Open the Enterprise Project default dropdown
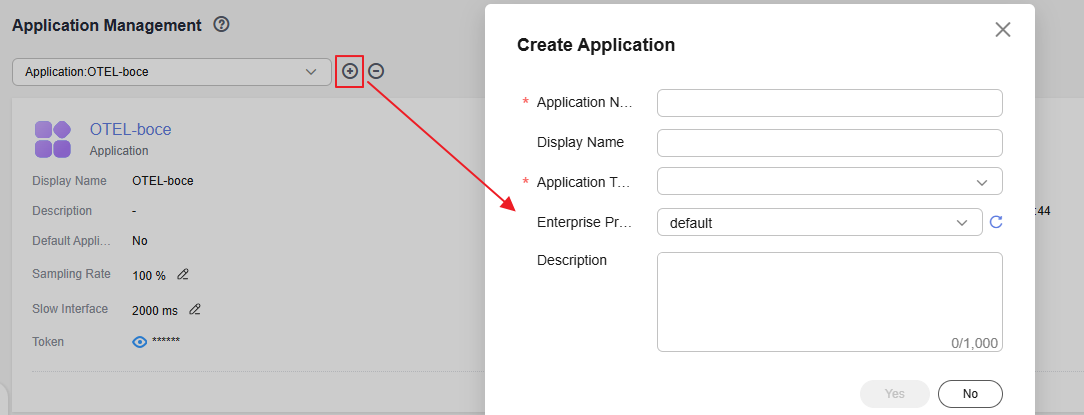 coord(819,223)
